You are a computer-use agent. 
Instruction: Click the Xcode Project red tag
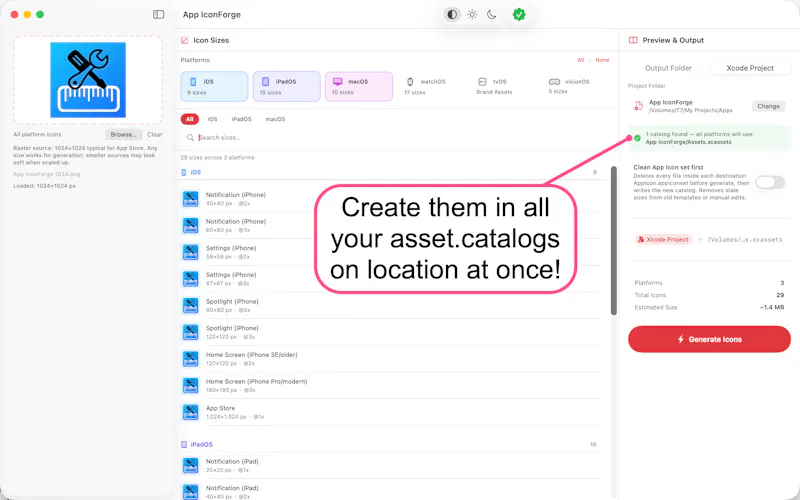(663, 239)
